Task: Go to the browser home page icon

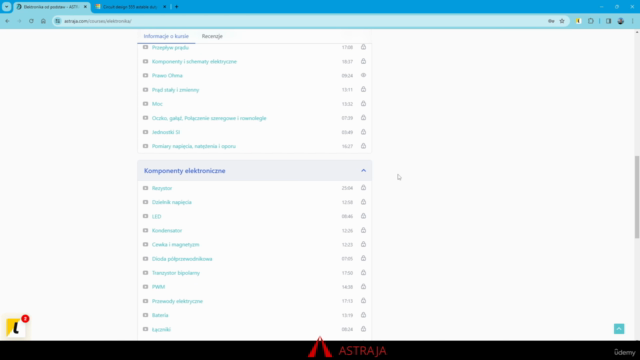Action: pyautogui.click(x=43, y=21)
